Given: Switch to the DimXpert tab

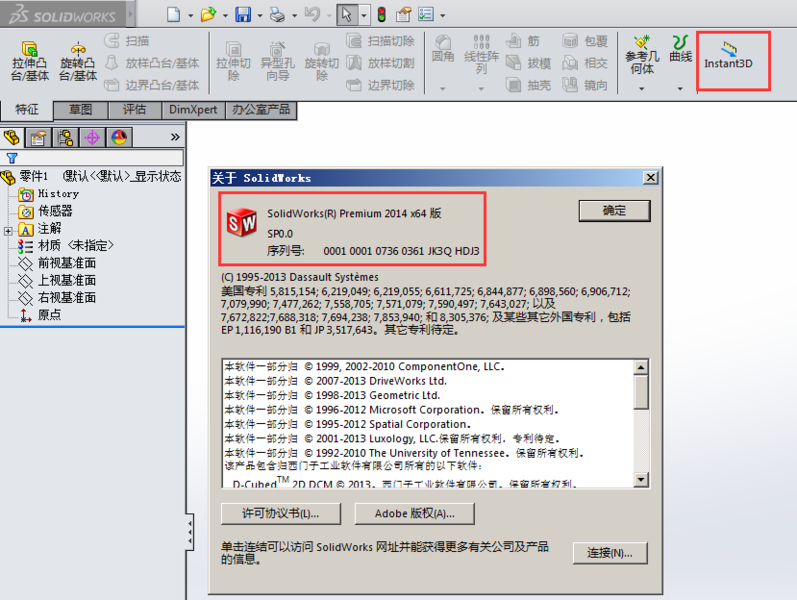Looking at the screenshot, I should click(x=193, y=109).
